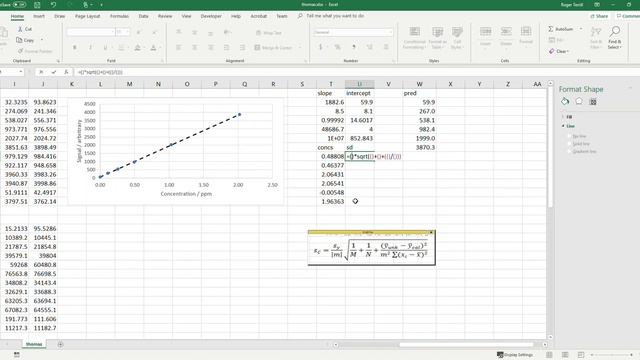Screen dimensions: 640x360
Task: Open the Name Box dropdown
Action: (21, 72)
